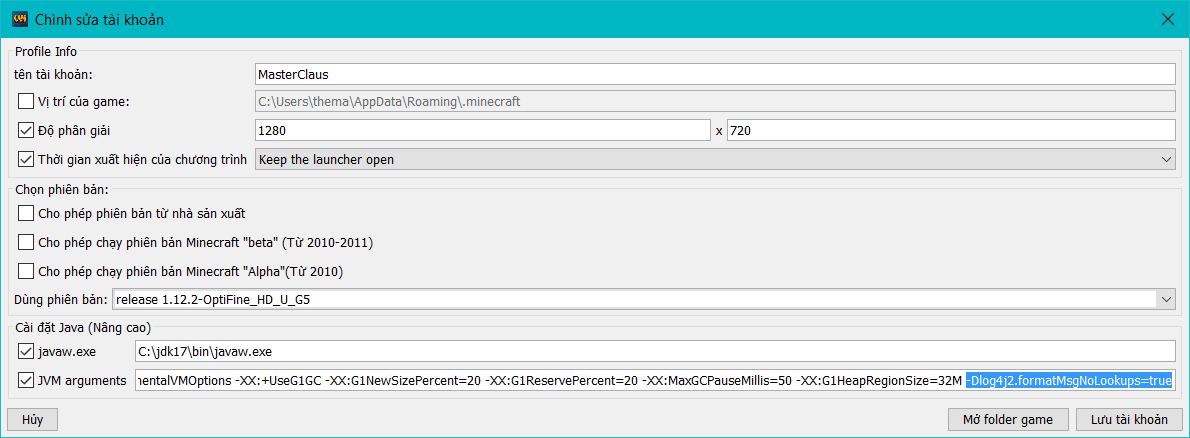
Task: Click the launcher app icon in title bar
Action: pyautogui.click(x=21, y=19)
